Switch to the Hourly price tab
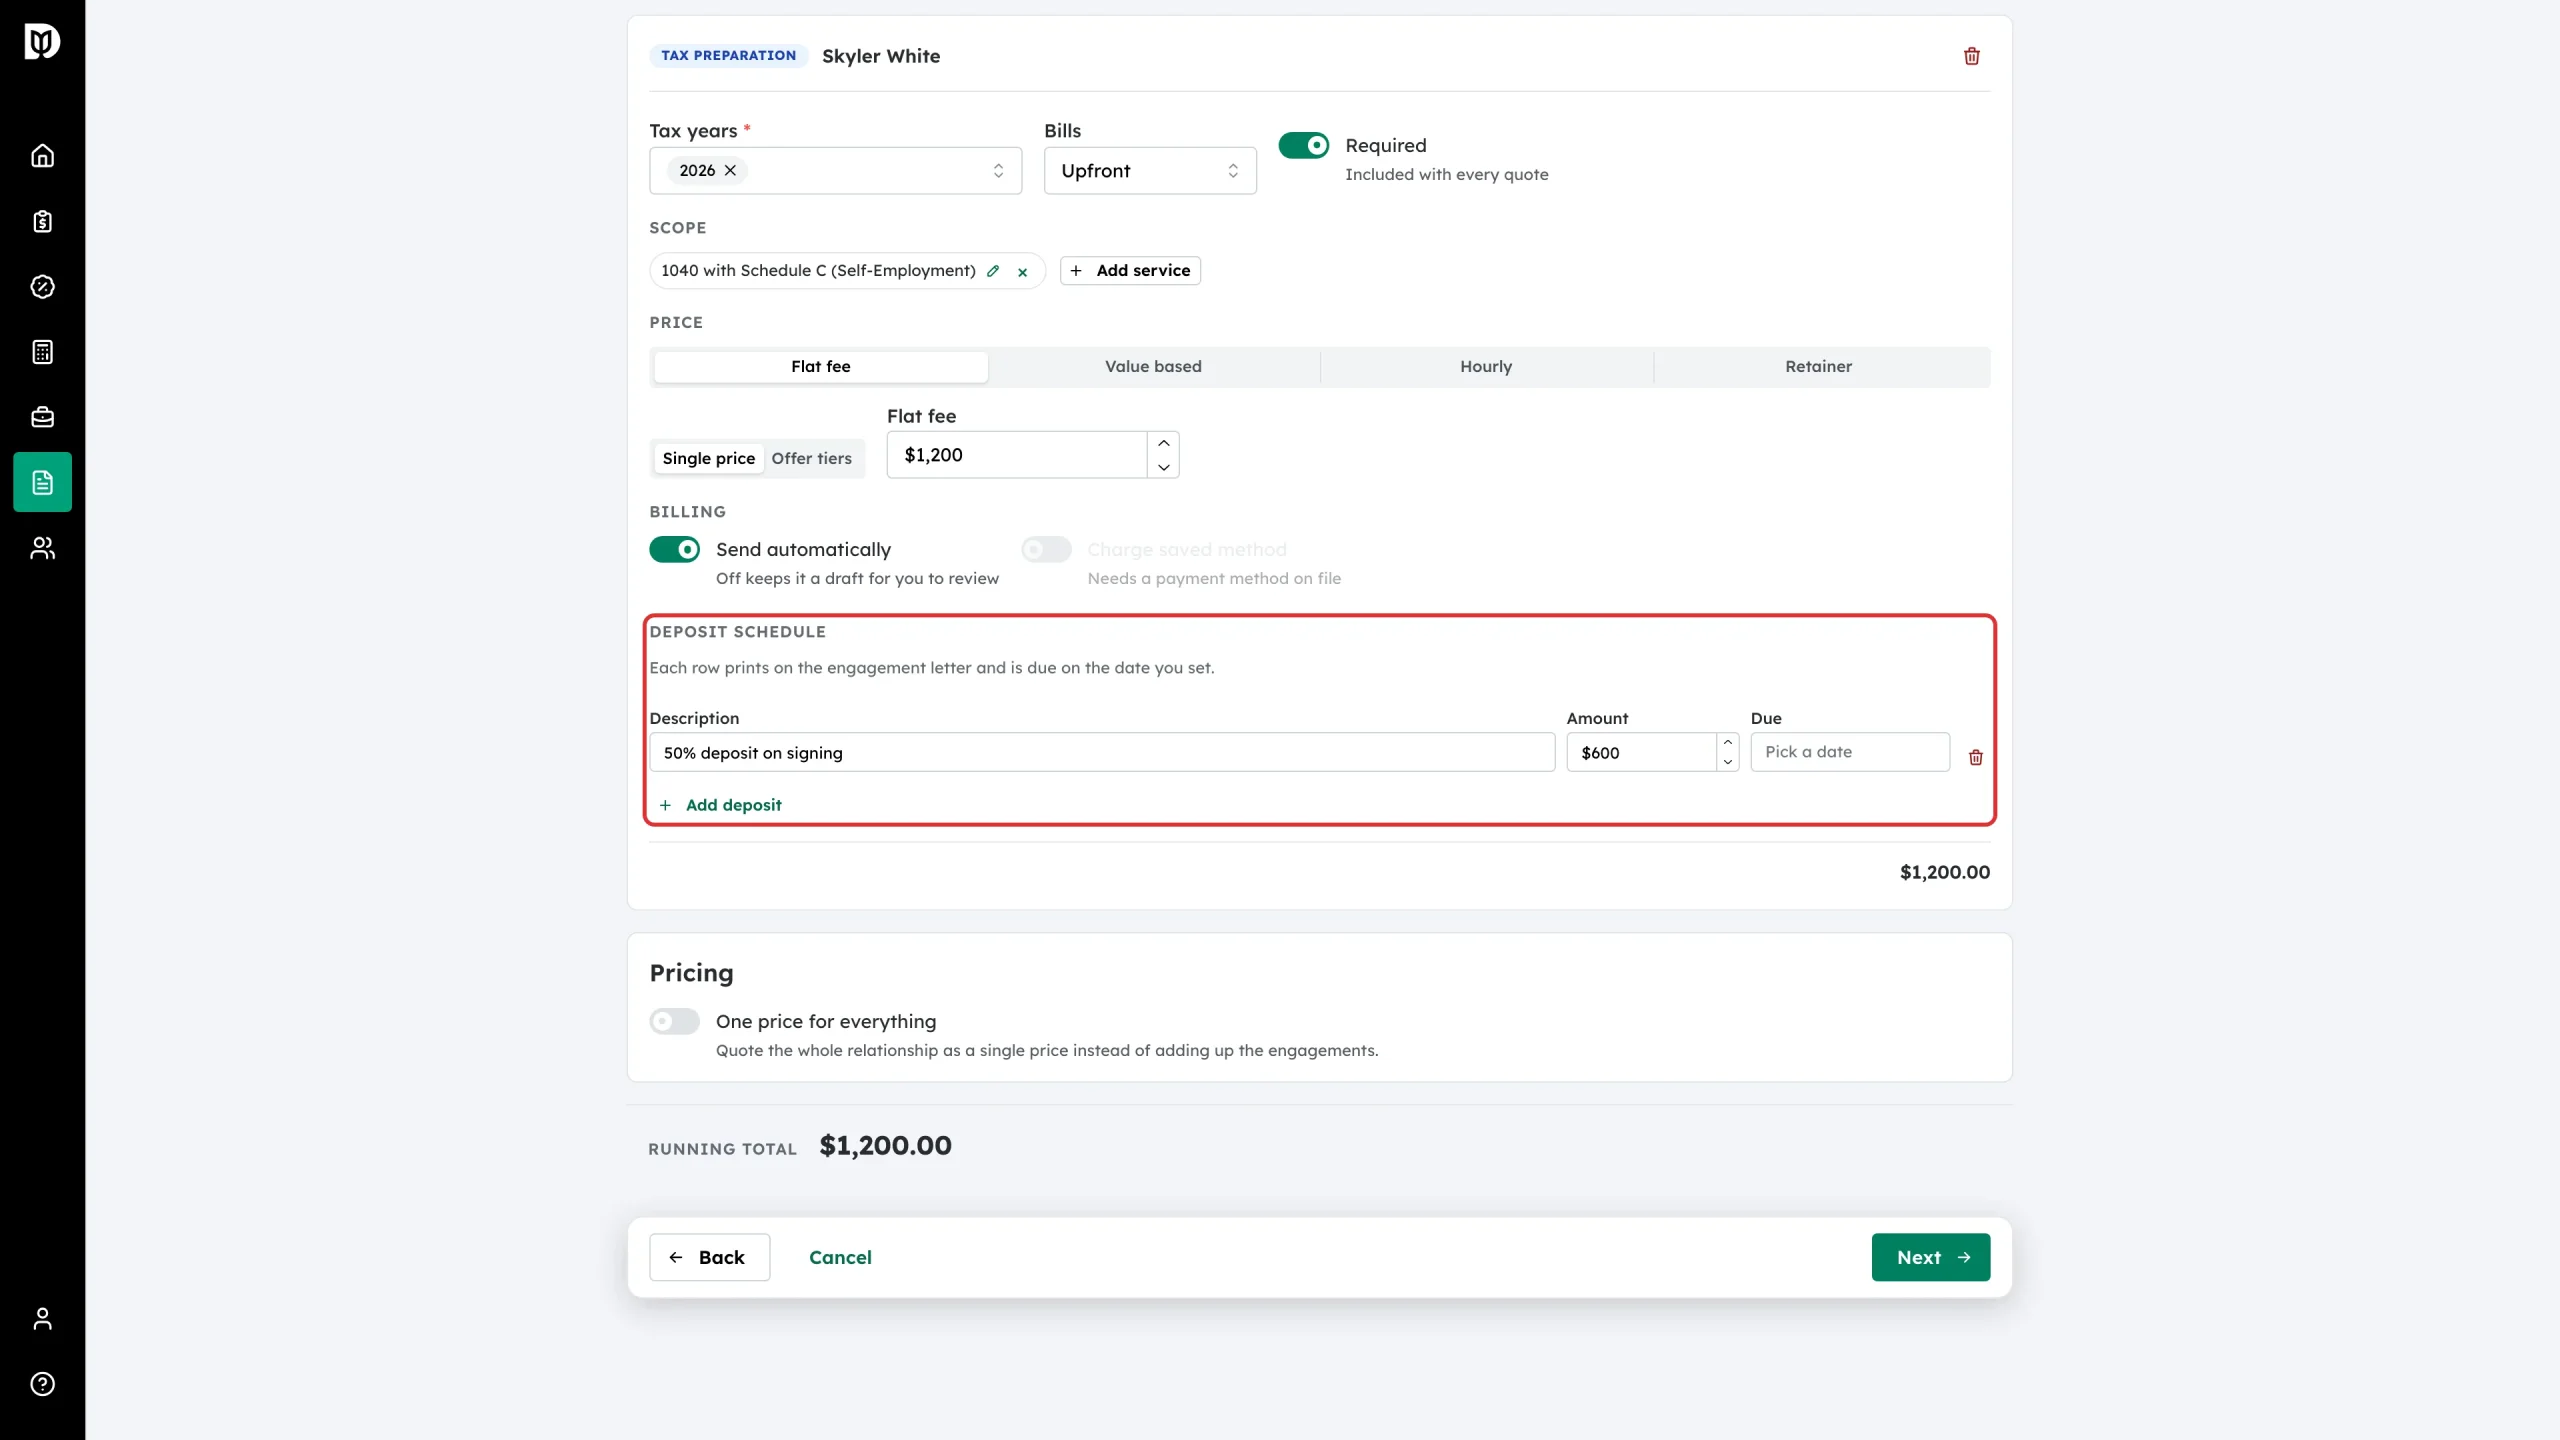Screen dimensions: 2560x1440 tap(1486, 367)
